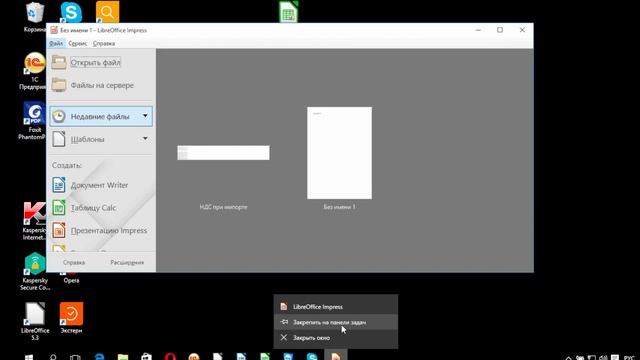Open File Explorer from taskbar
Screen dimensions: 640x360
click(123, 357)
